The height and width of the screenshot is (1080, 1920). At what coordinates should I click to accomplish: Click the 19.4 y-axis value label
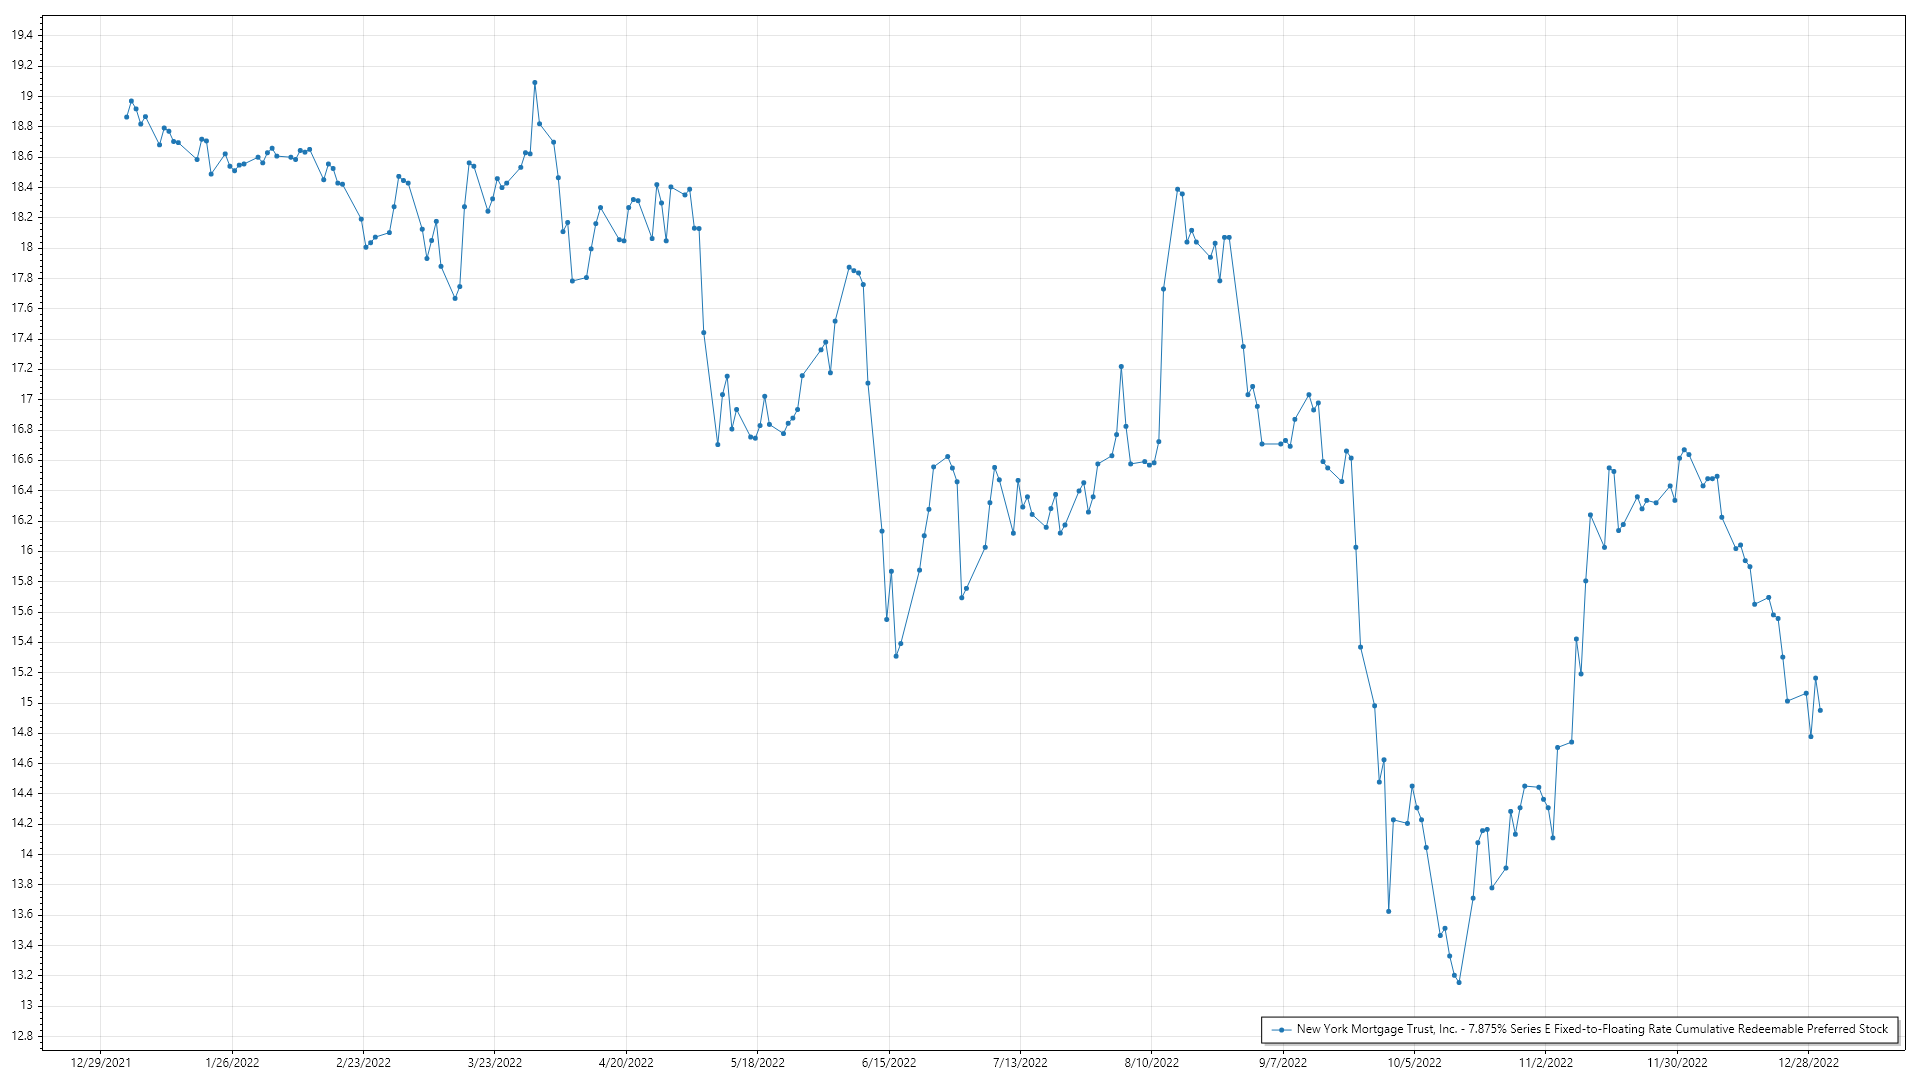coord(22,35)
